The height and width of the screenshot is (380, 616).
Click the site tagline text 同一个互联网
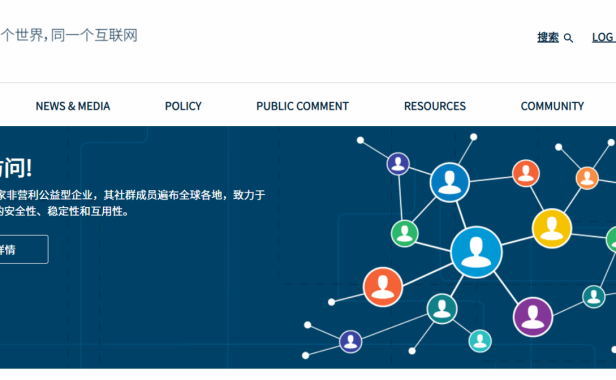point(94,35)
